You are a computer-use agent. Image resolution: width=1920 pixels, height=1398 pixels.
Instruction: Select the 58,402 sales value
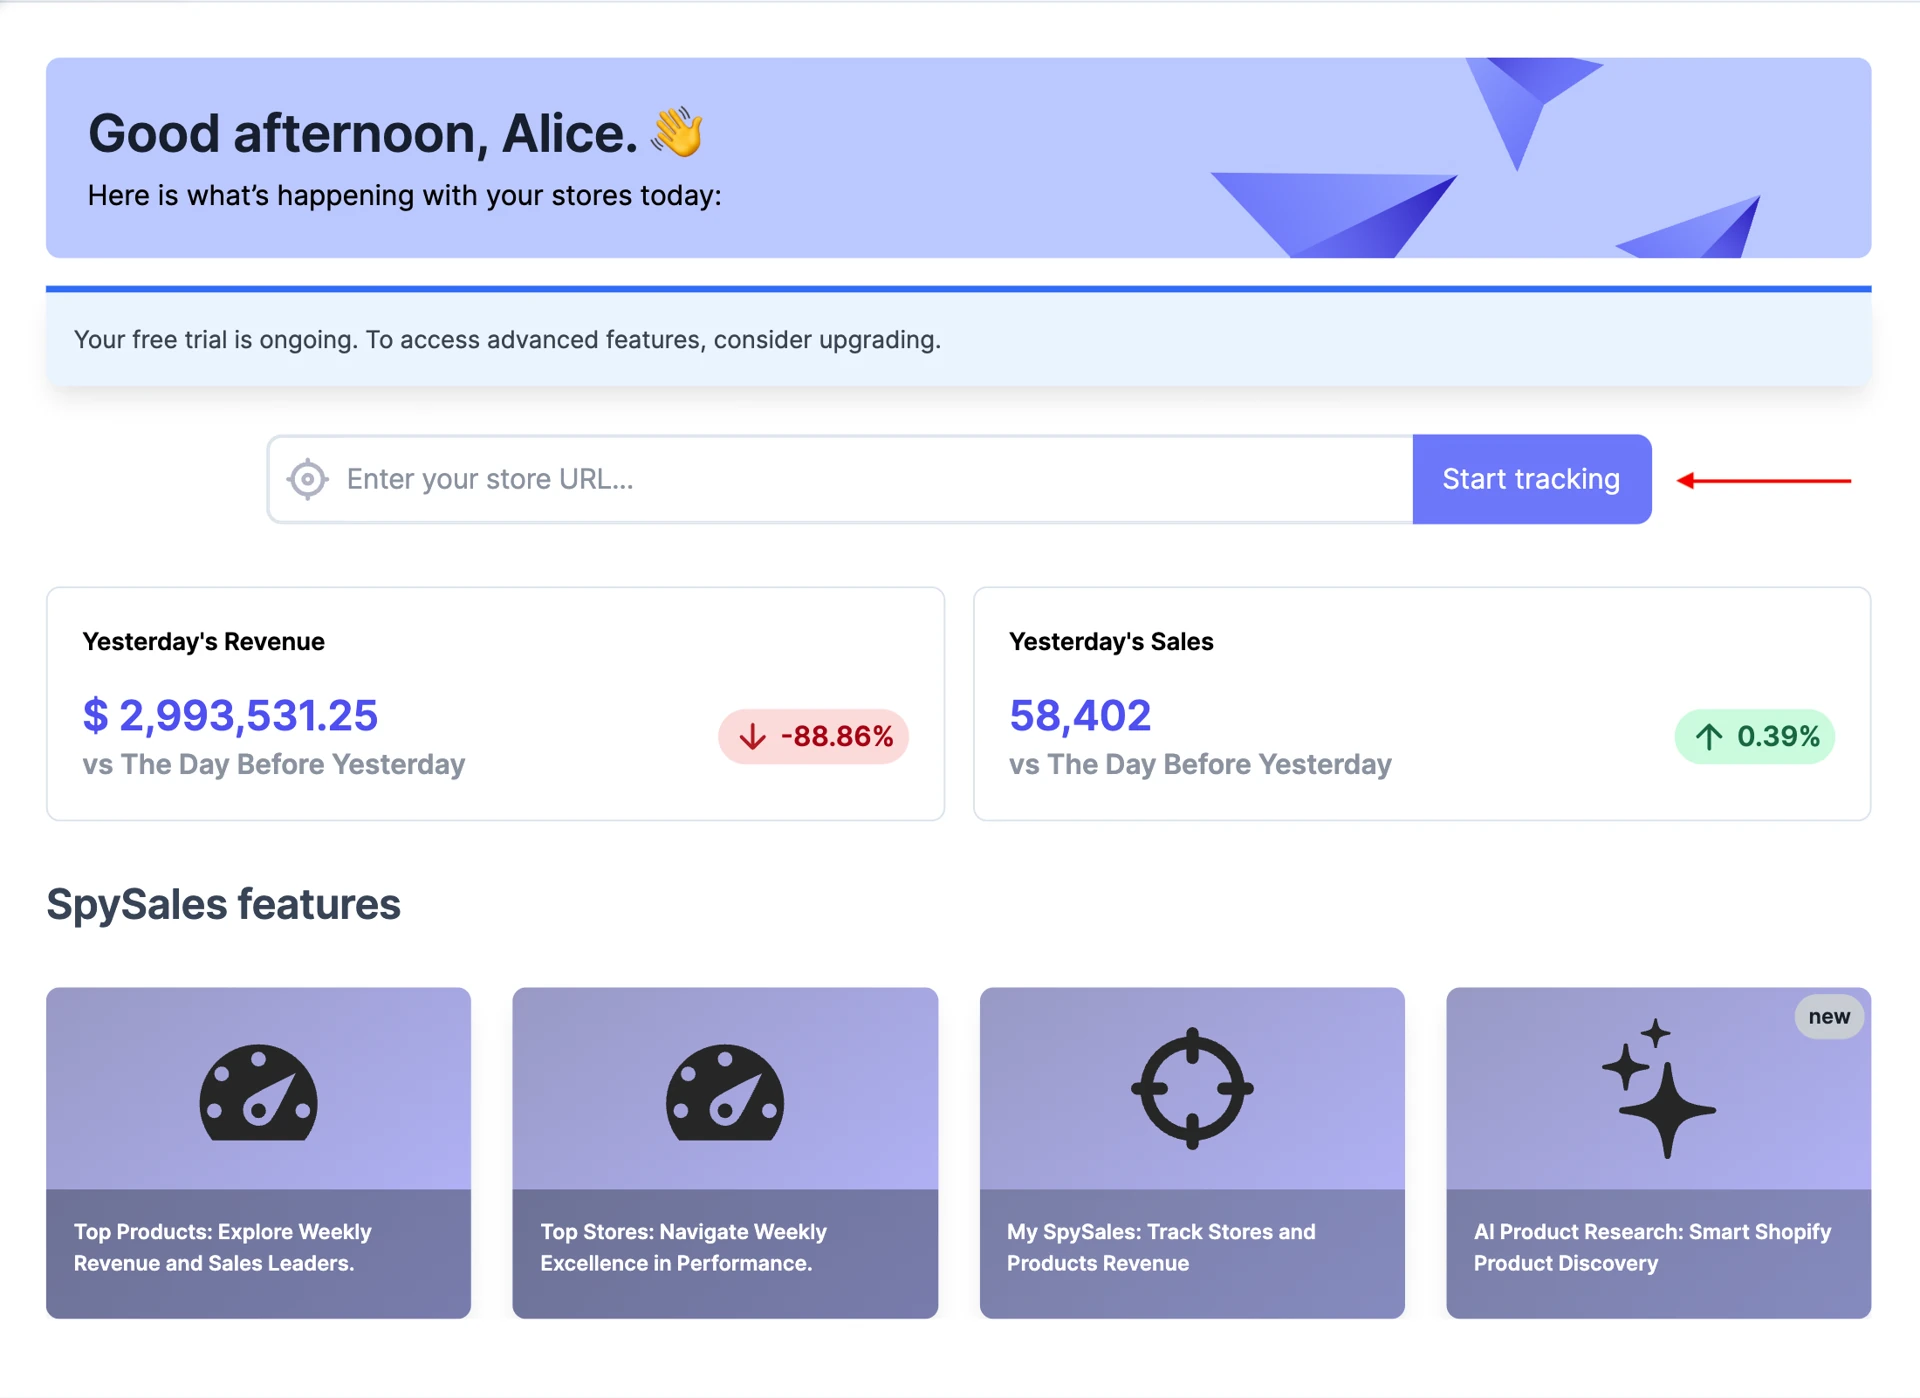[x=1080, y=715]
